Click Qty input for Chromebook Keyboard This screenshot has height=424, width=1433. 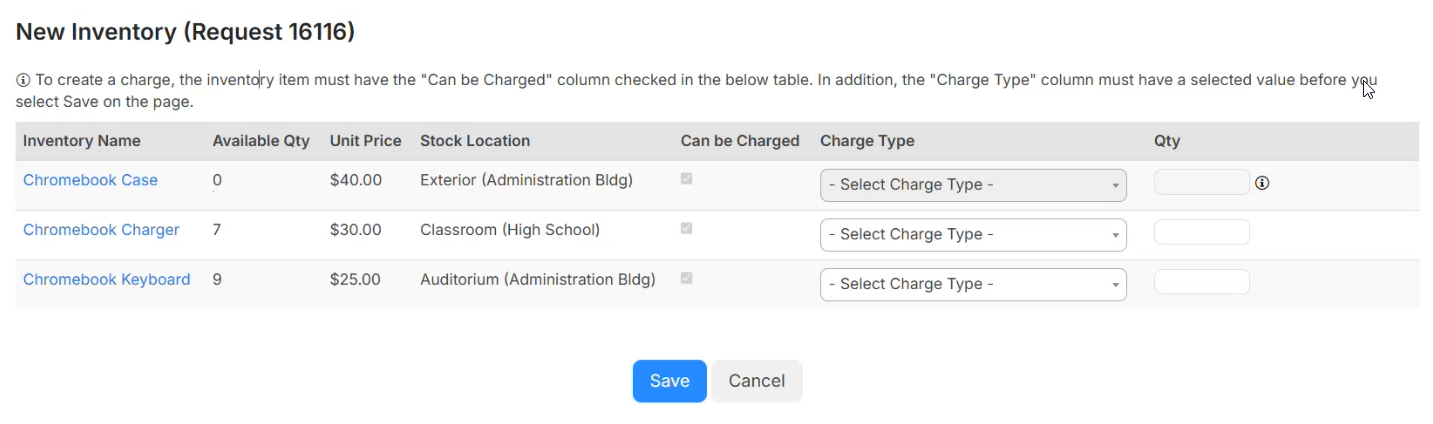[1201, 282]
